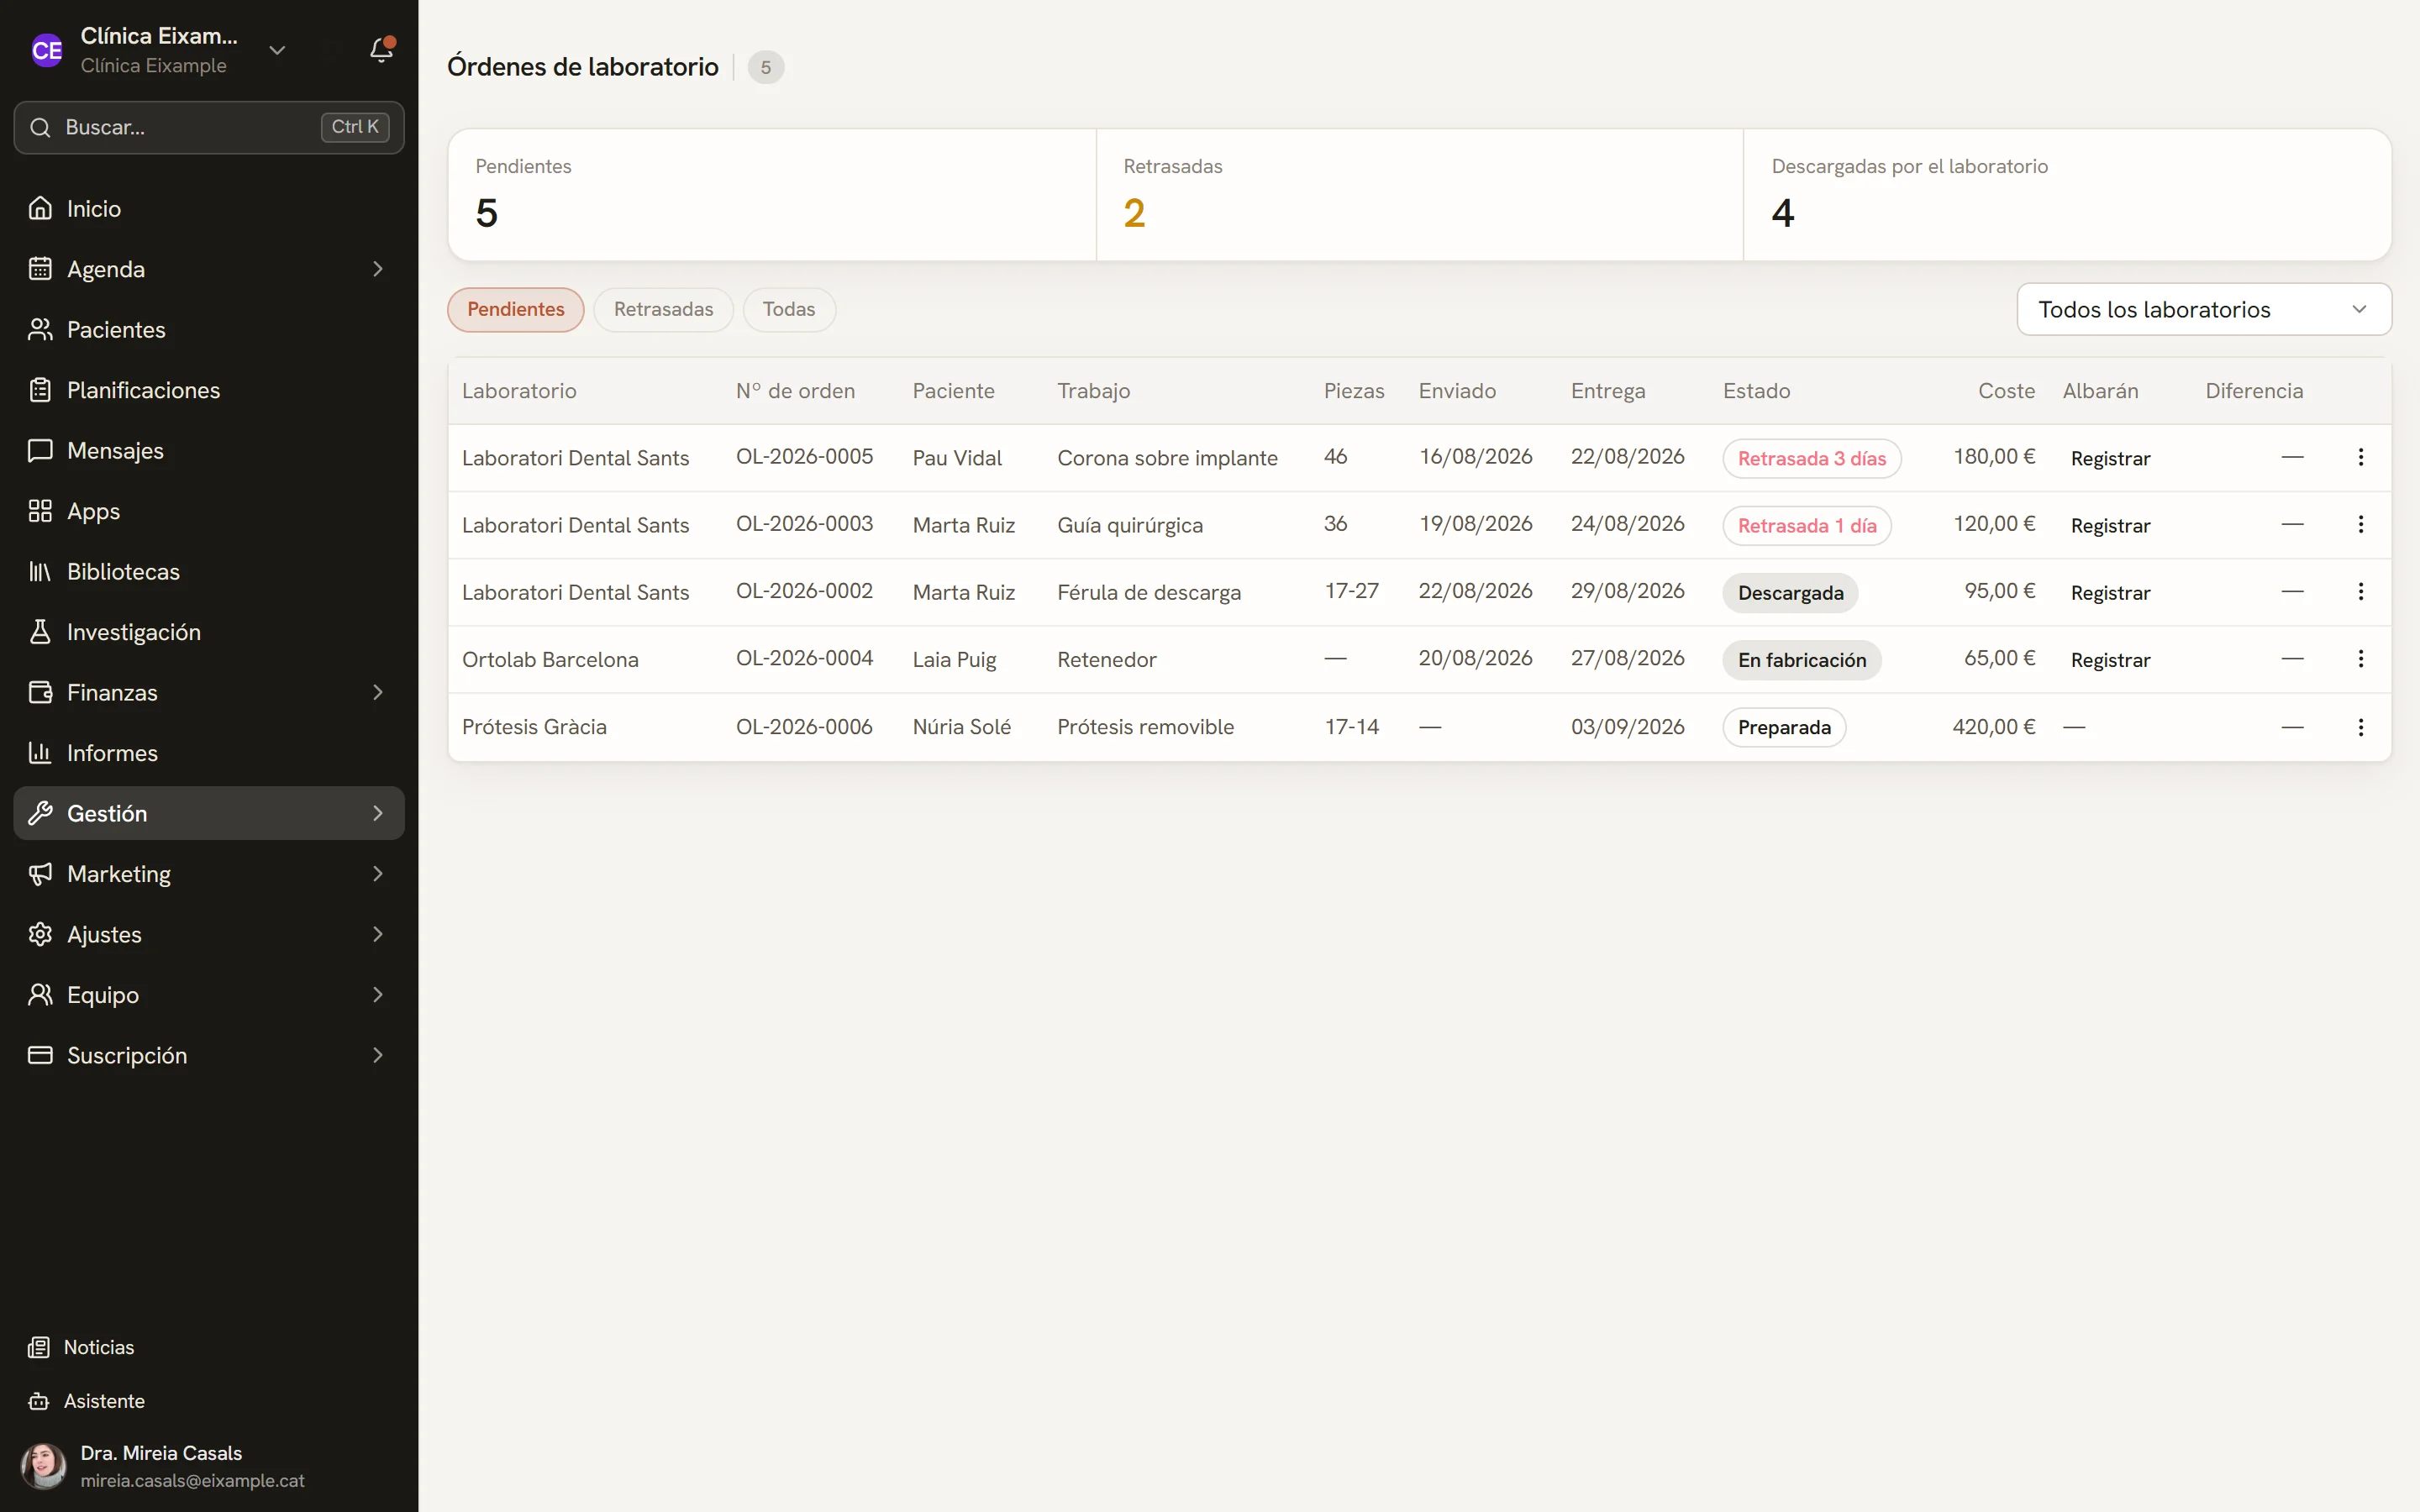Open row menu for OL-2026-0003
2420x1512 pixels.
point(2360,524)
